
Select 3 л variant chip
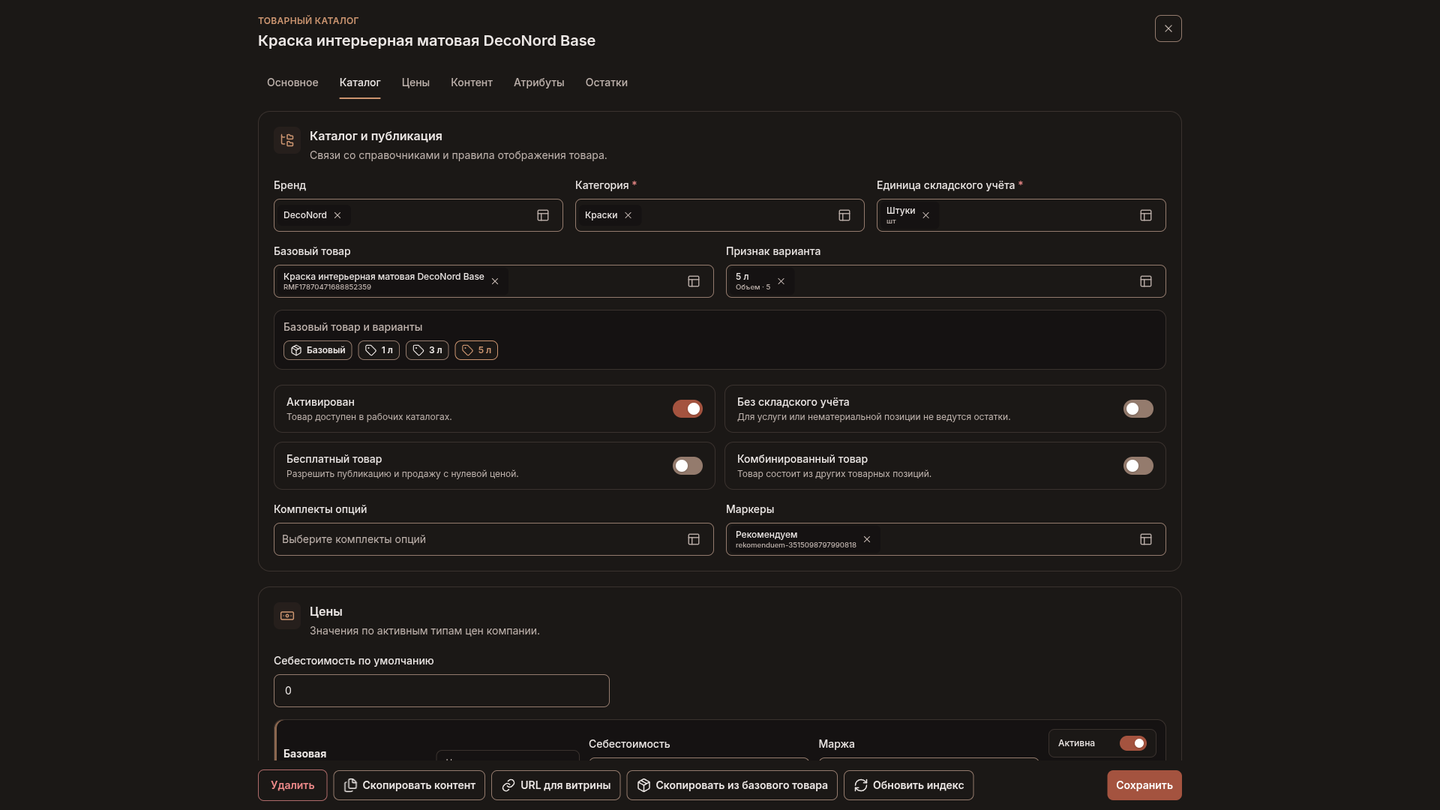point(427,350)
